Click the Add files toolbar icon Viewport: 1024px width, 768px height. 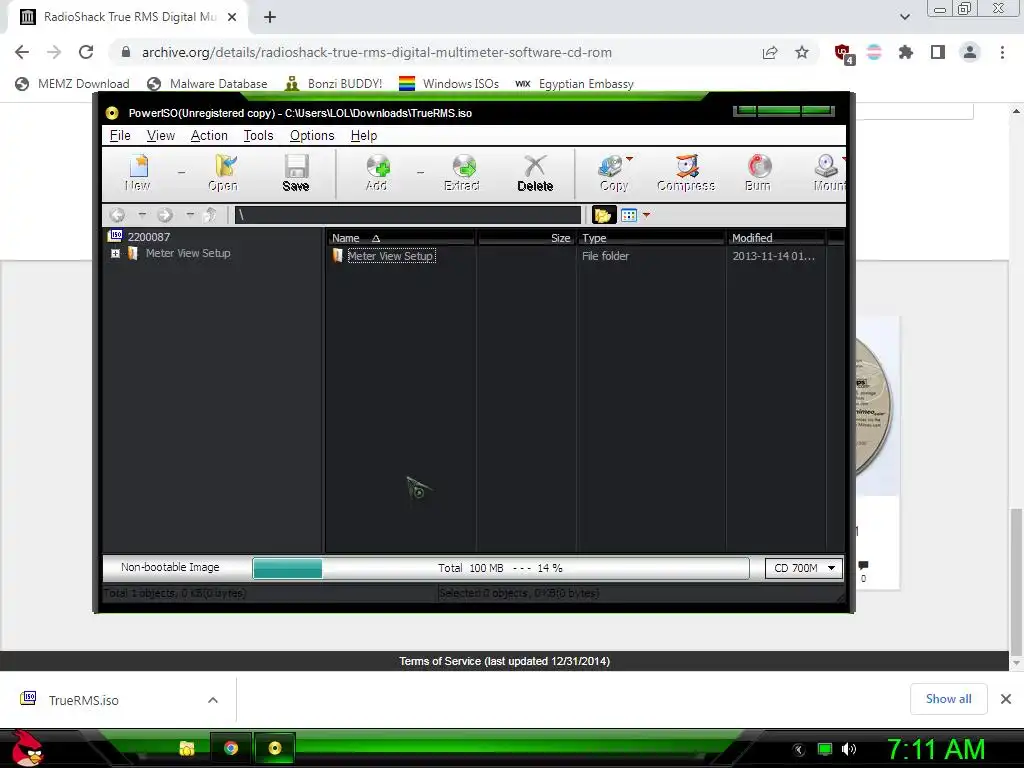377,172
